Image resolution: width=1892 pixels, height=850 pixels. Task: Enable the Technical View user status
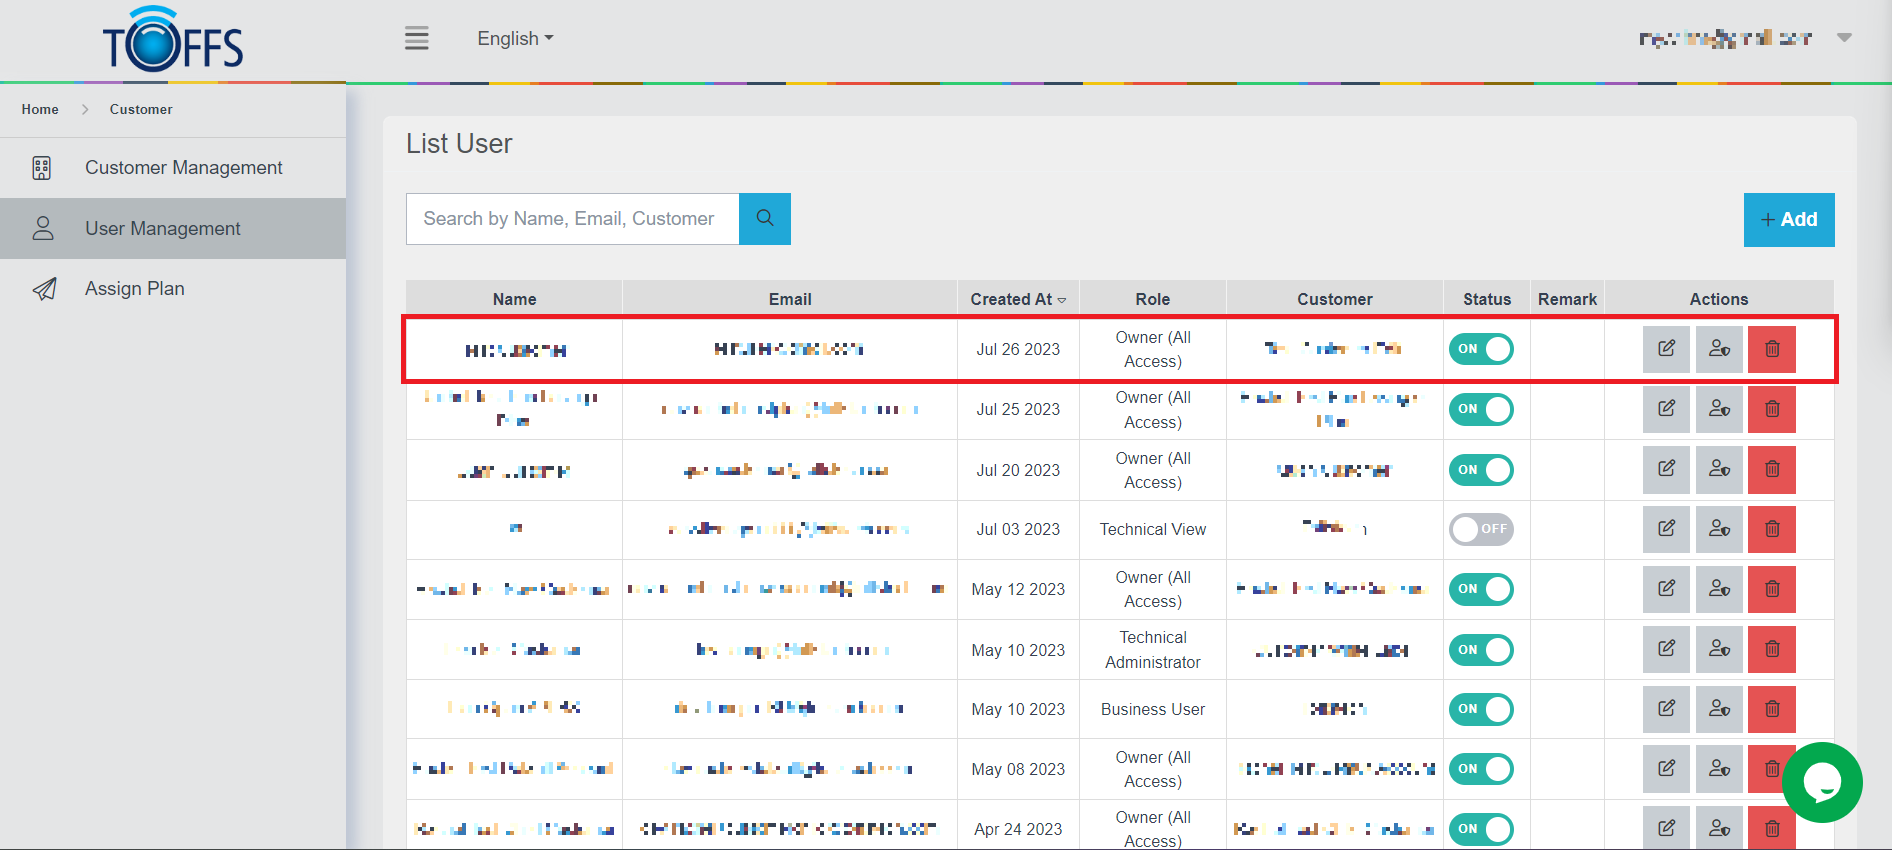(1481, 529)
